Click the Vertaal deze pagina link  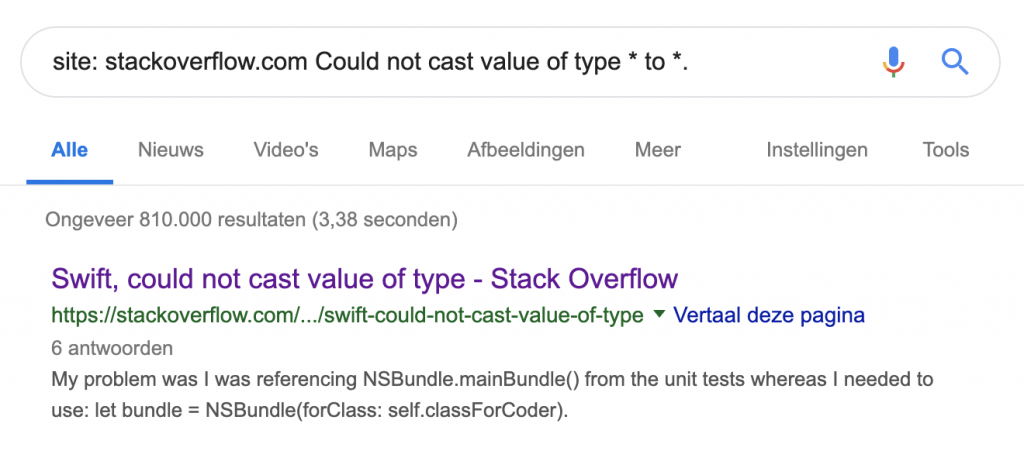coord(769,315)
